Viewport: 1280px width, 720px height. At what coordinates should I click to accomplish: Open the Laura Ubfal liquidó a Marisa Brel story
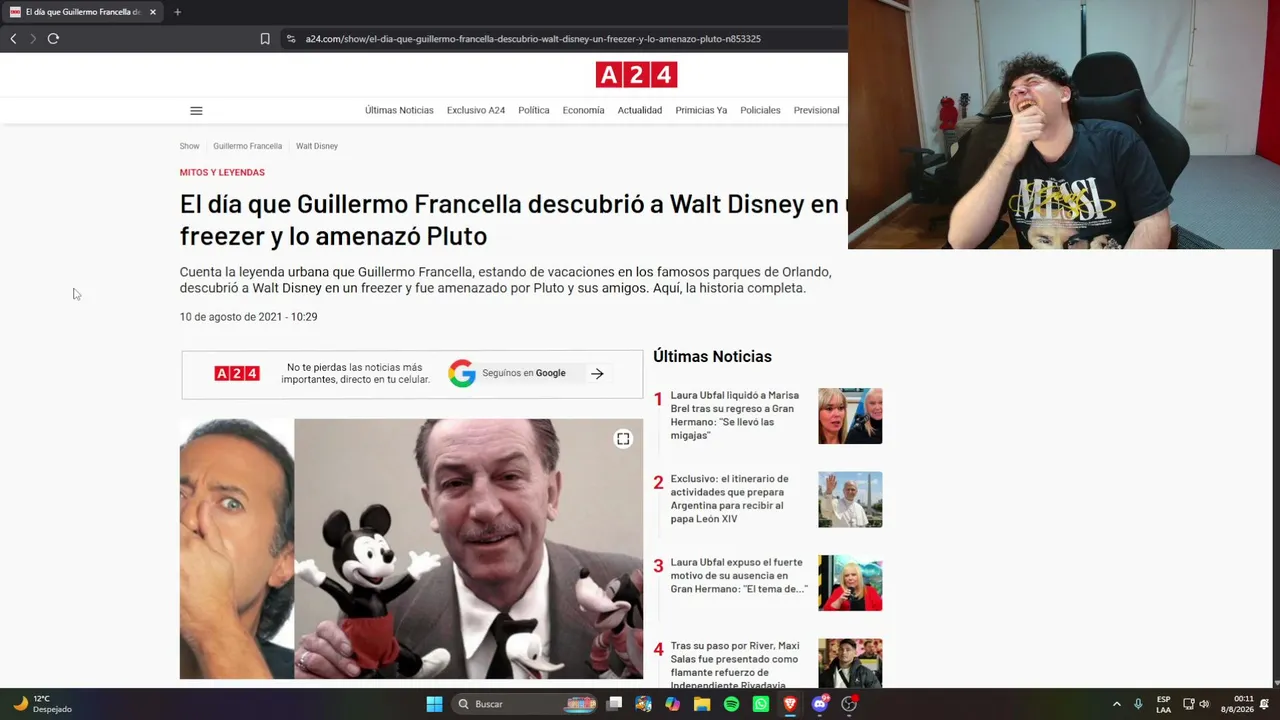pos(735,415)
